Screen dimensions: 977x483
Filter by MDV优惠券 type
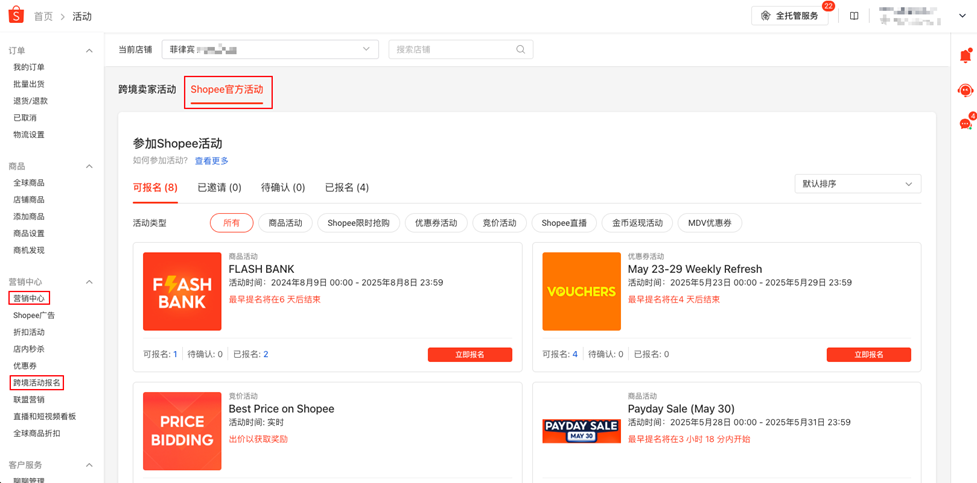coord(710,223)
